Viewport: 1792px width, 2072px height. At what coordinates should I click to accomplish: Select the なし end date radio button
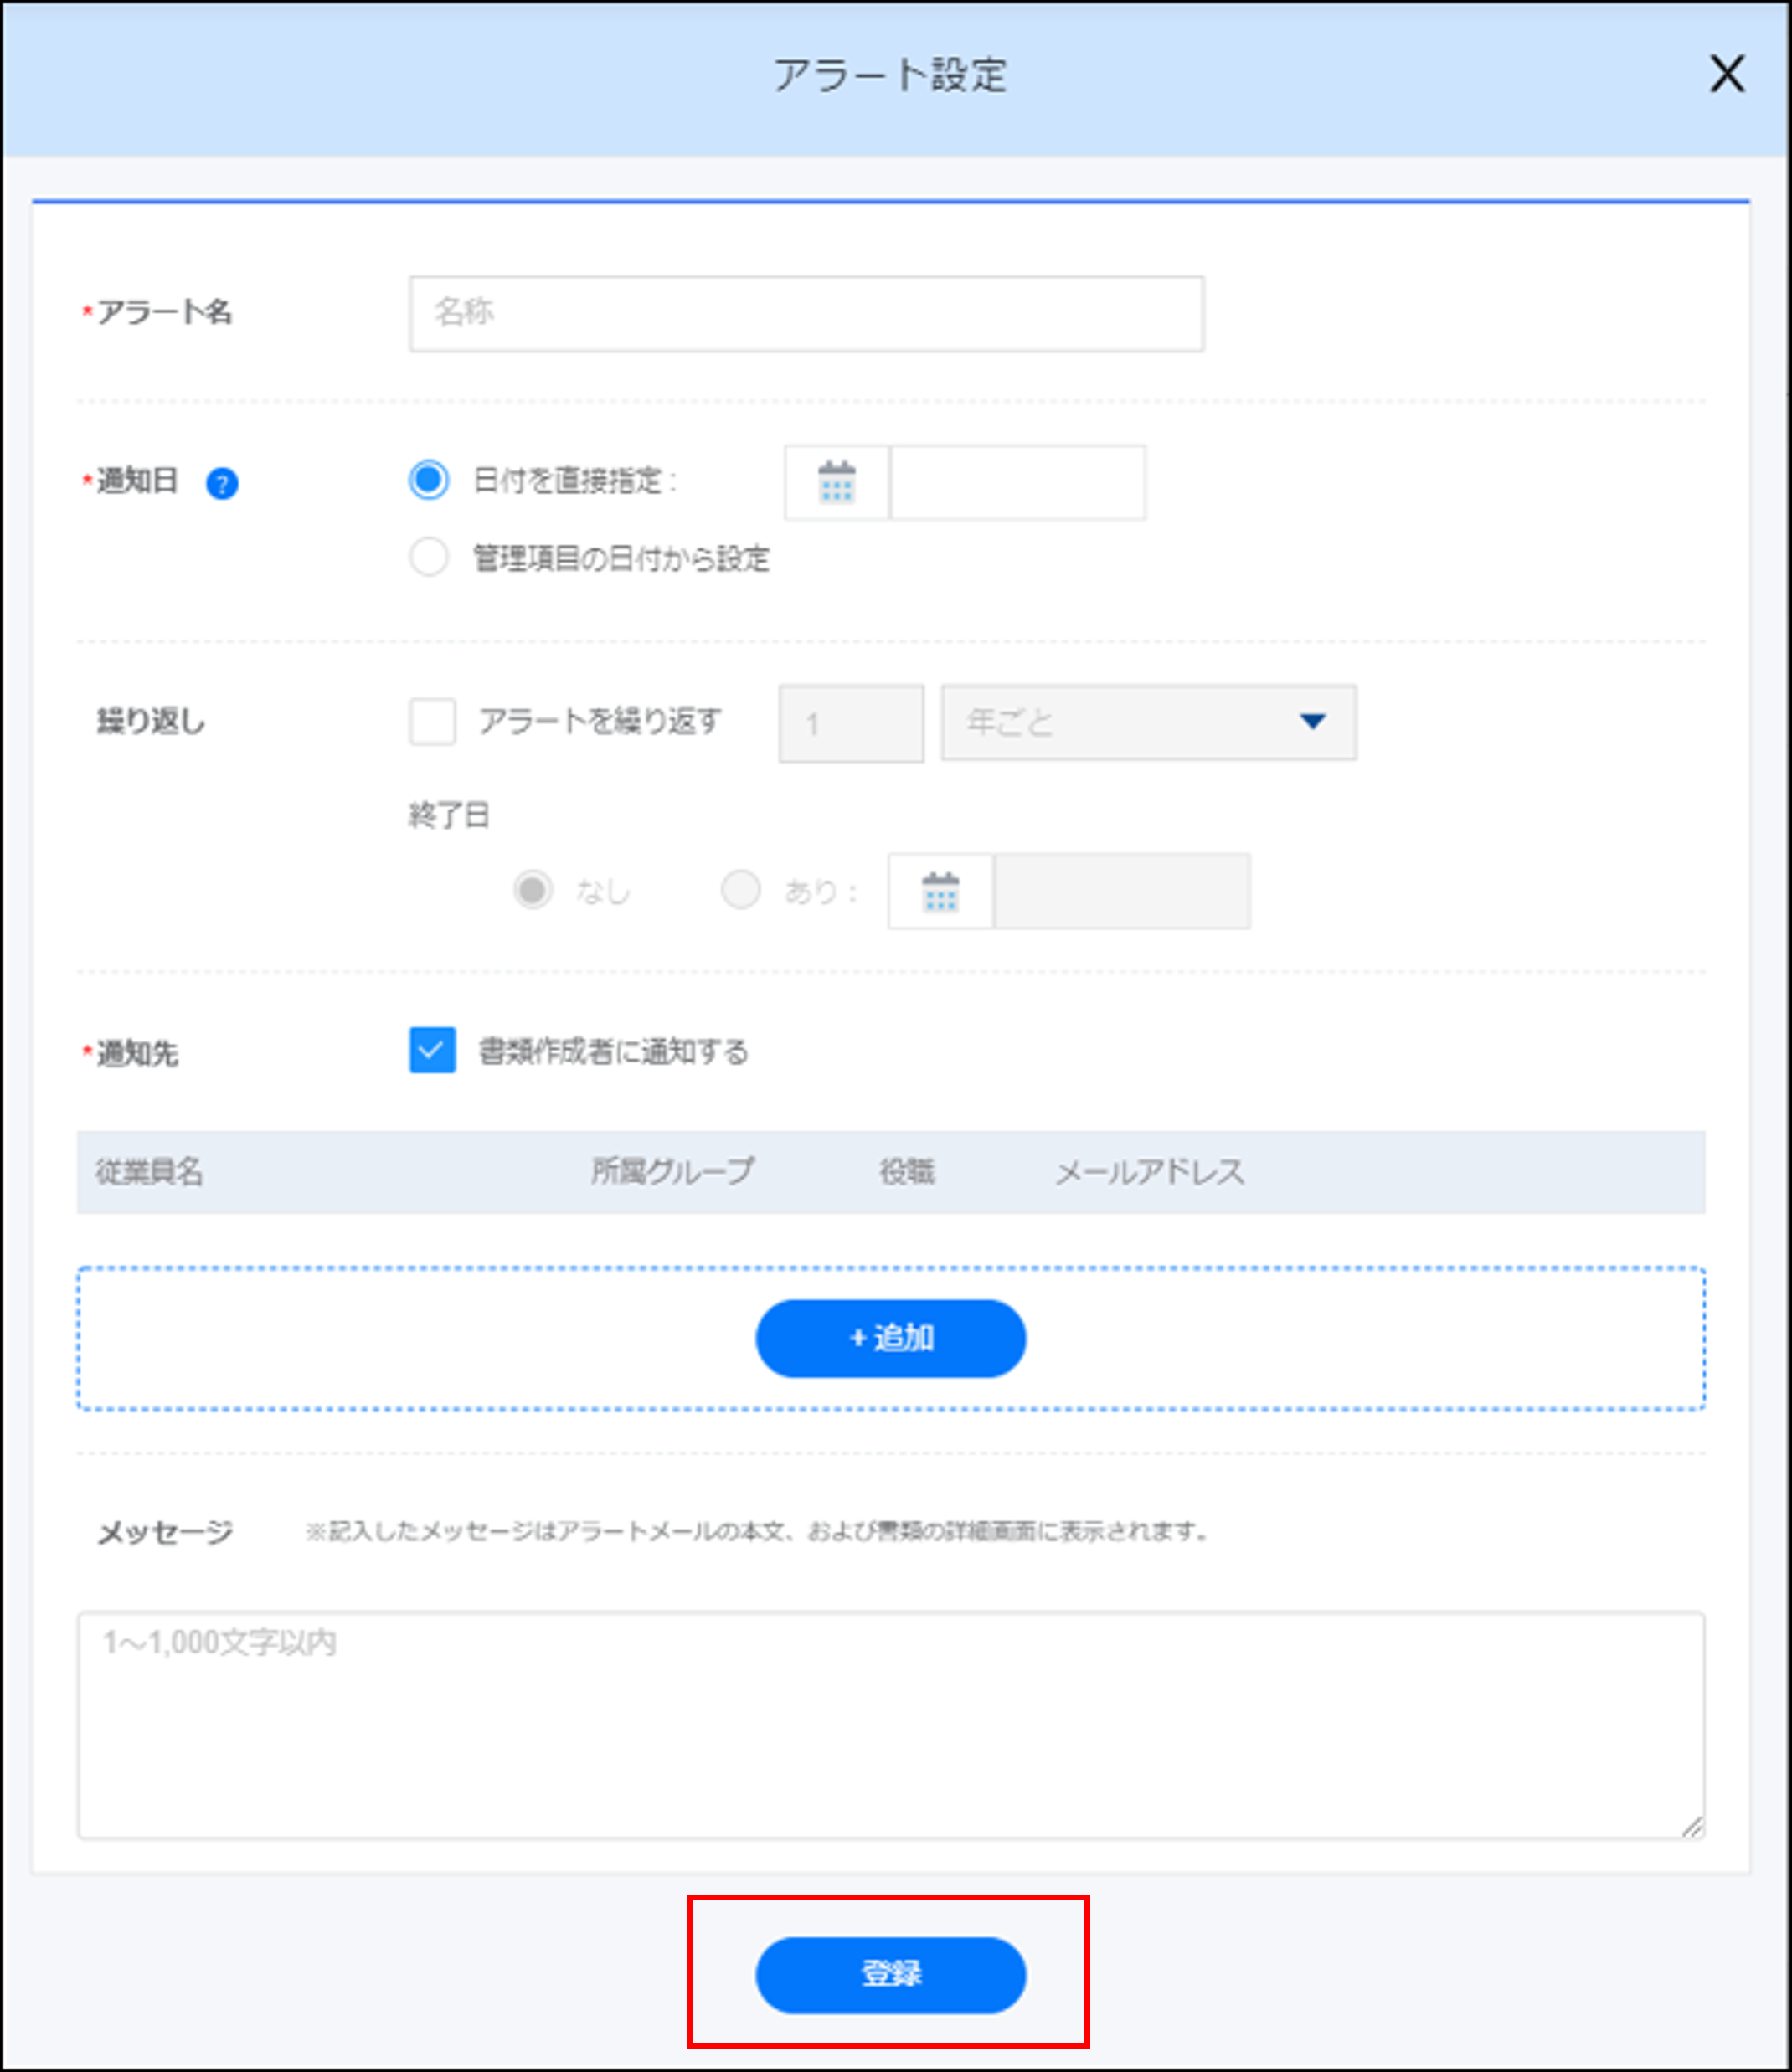click(x=532, y=889)
